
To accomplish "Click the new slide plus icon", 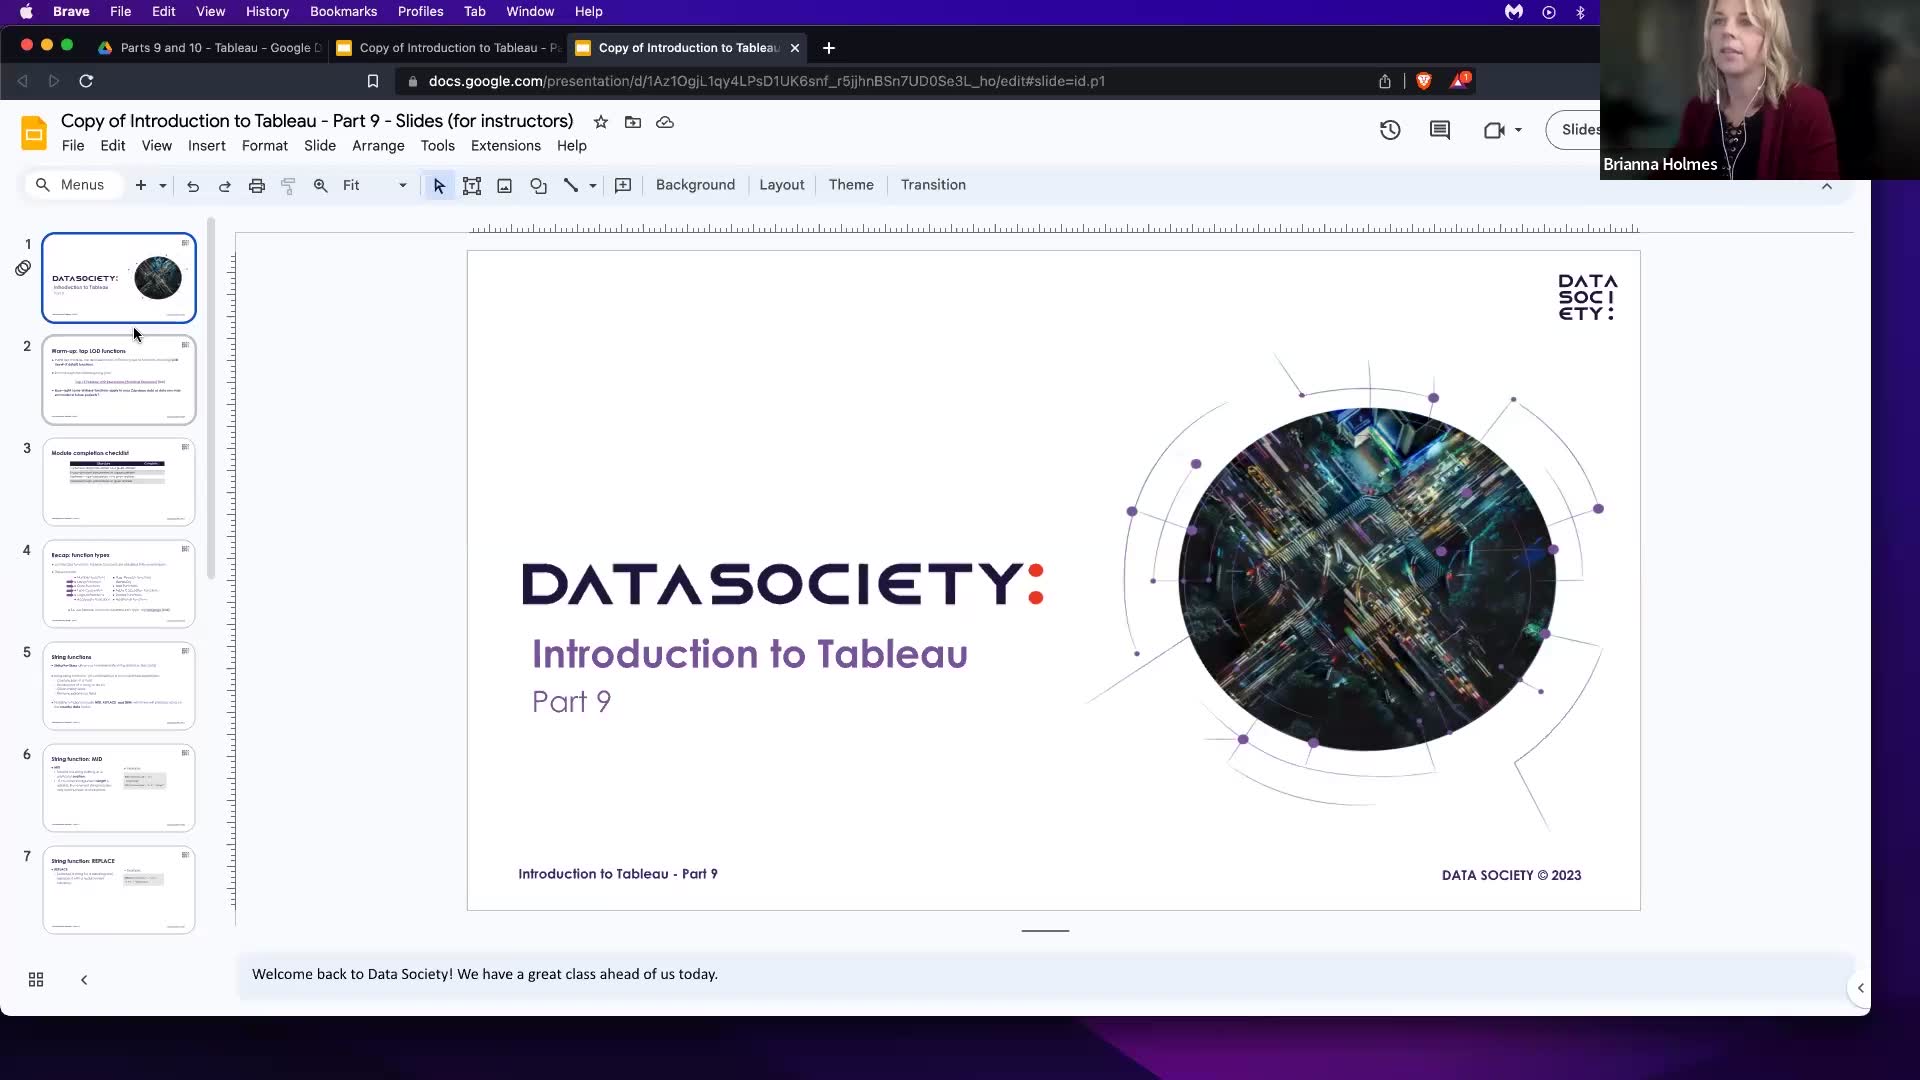I will coord(141,186).
